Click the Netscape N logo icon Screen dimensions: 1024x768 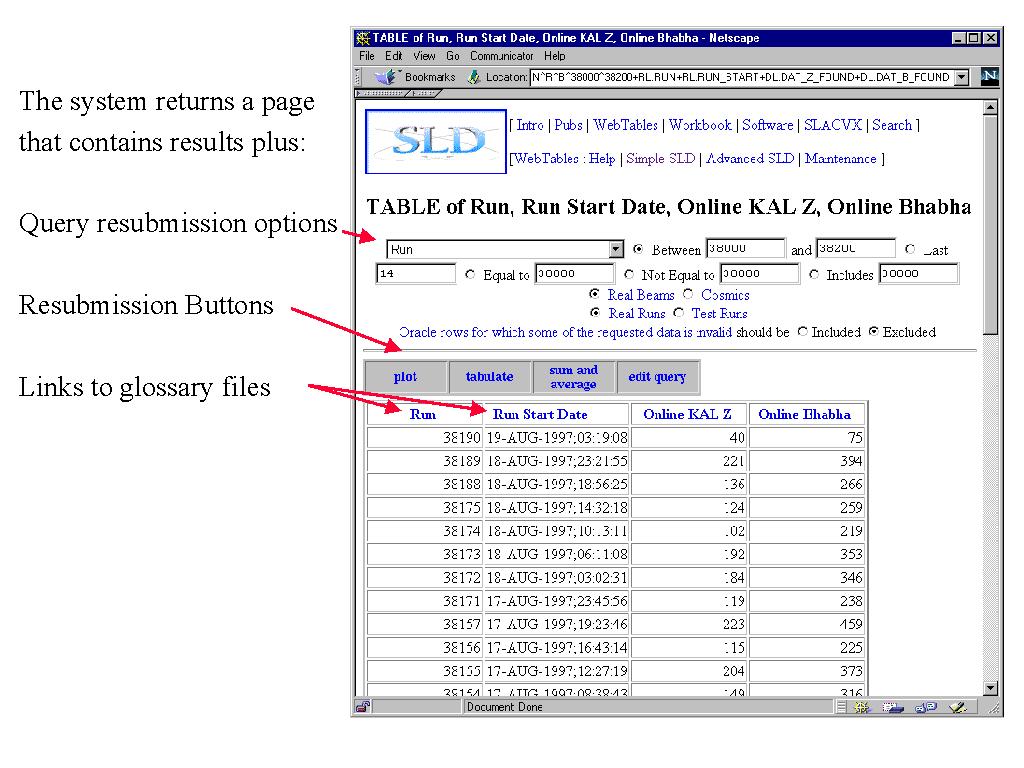tap(989, 77)
